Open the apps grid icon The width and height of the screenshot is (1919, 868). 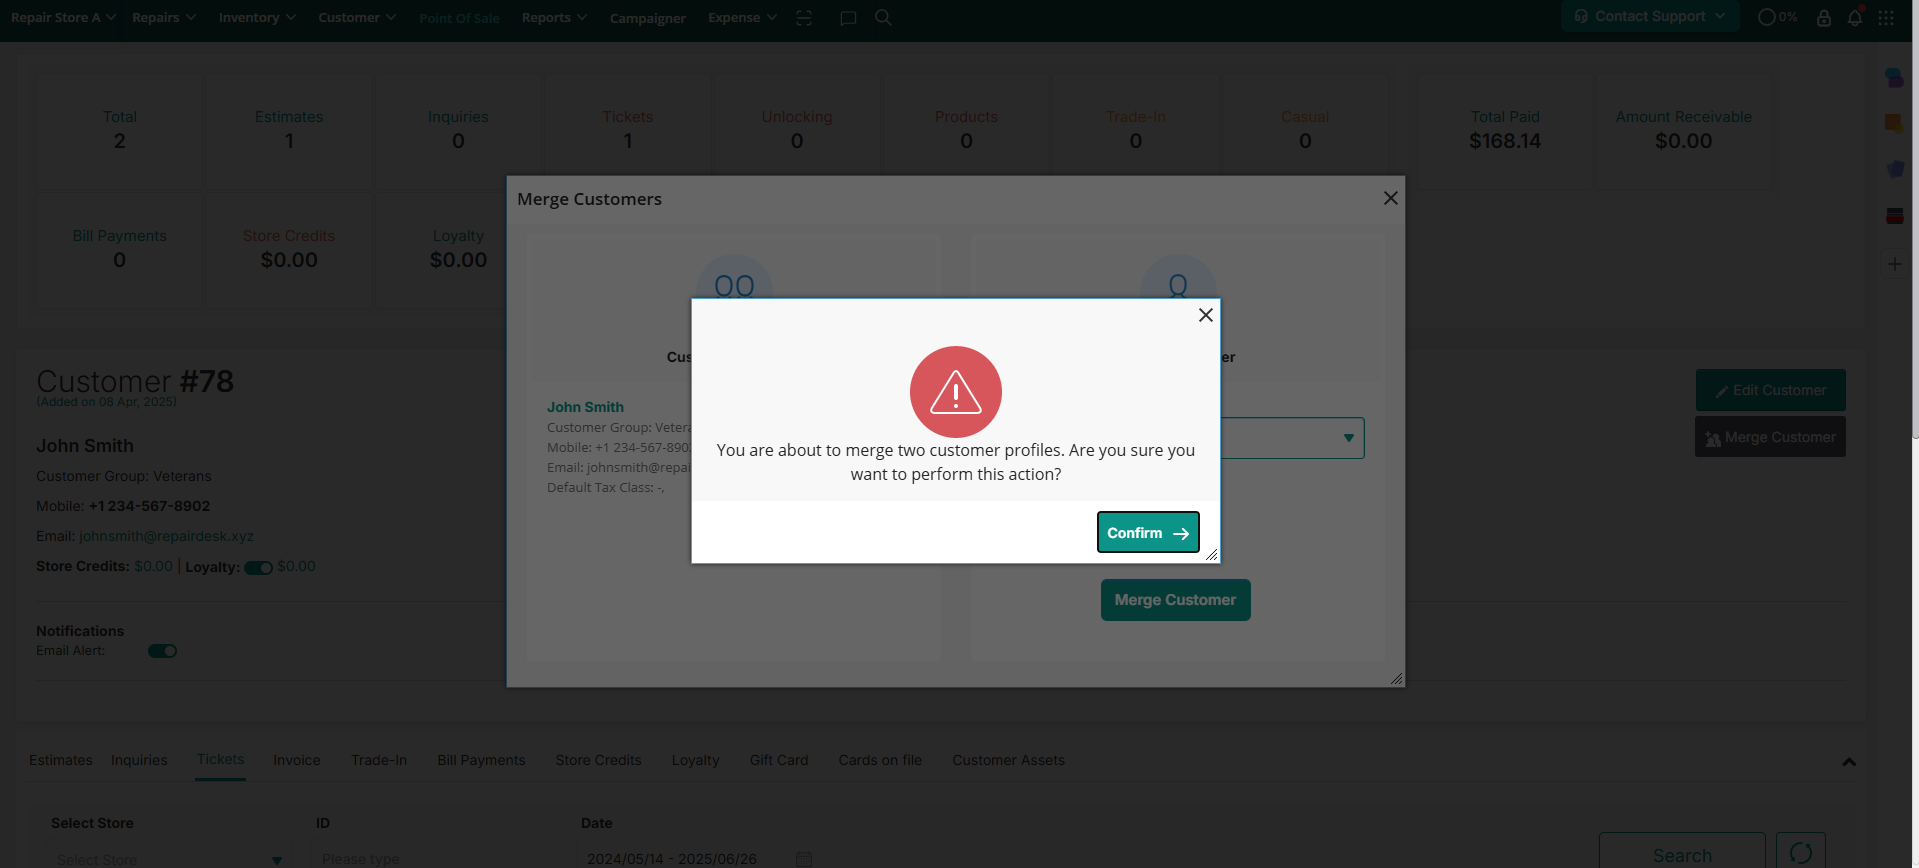[x=1886, y=18]
